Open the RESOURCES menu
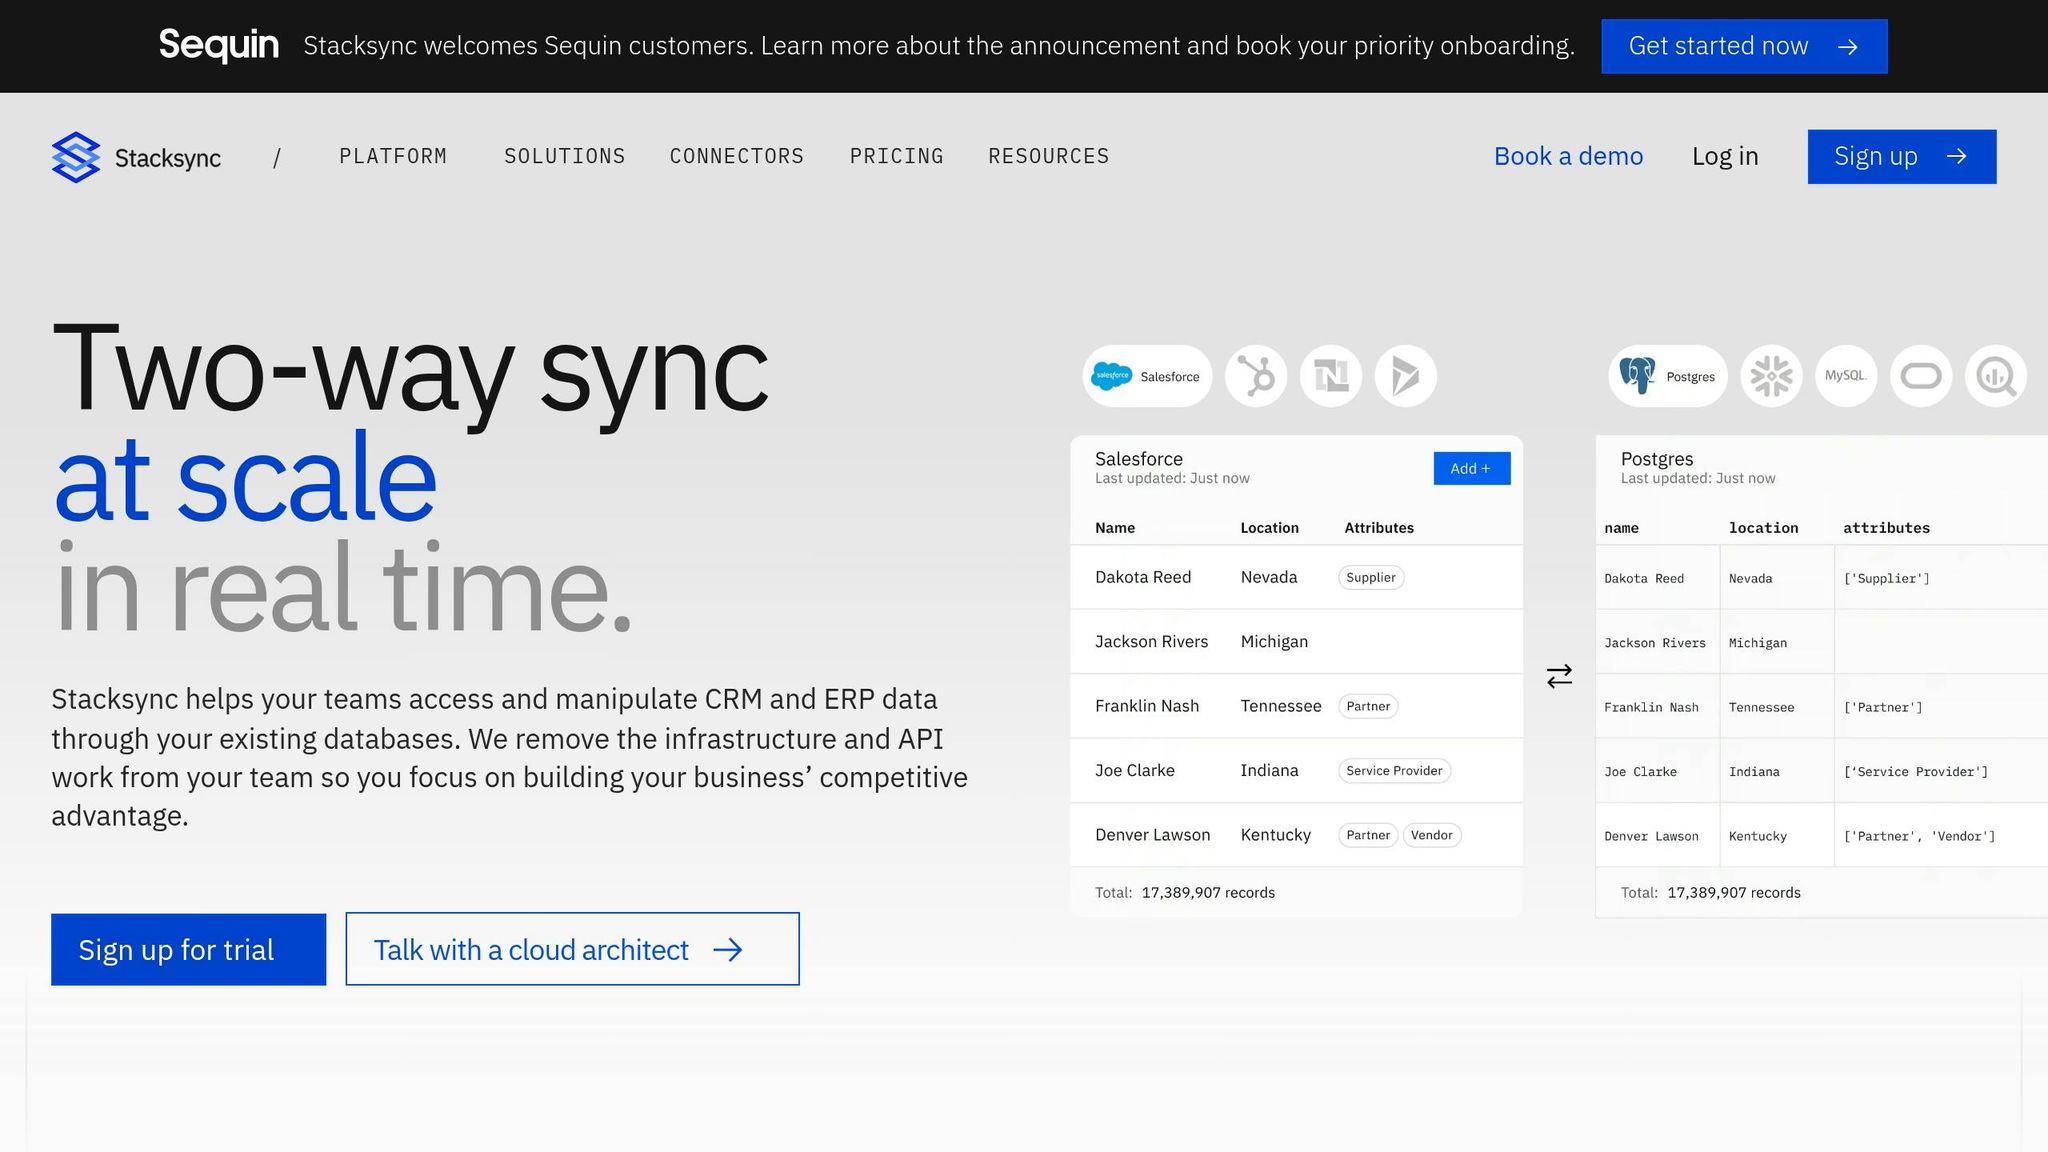The width and height of the screenshot is (2048, 1152). click(1049, 156)
